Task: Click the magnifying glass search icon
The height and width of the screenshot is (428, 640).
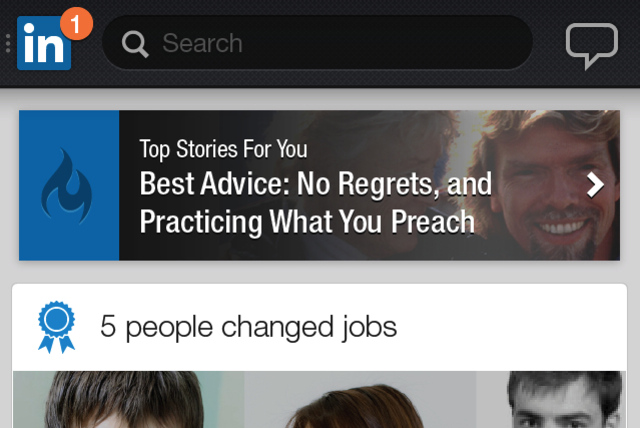Action: 135,44
